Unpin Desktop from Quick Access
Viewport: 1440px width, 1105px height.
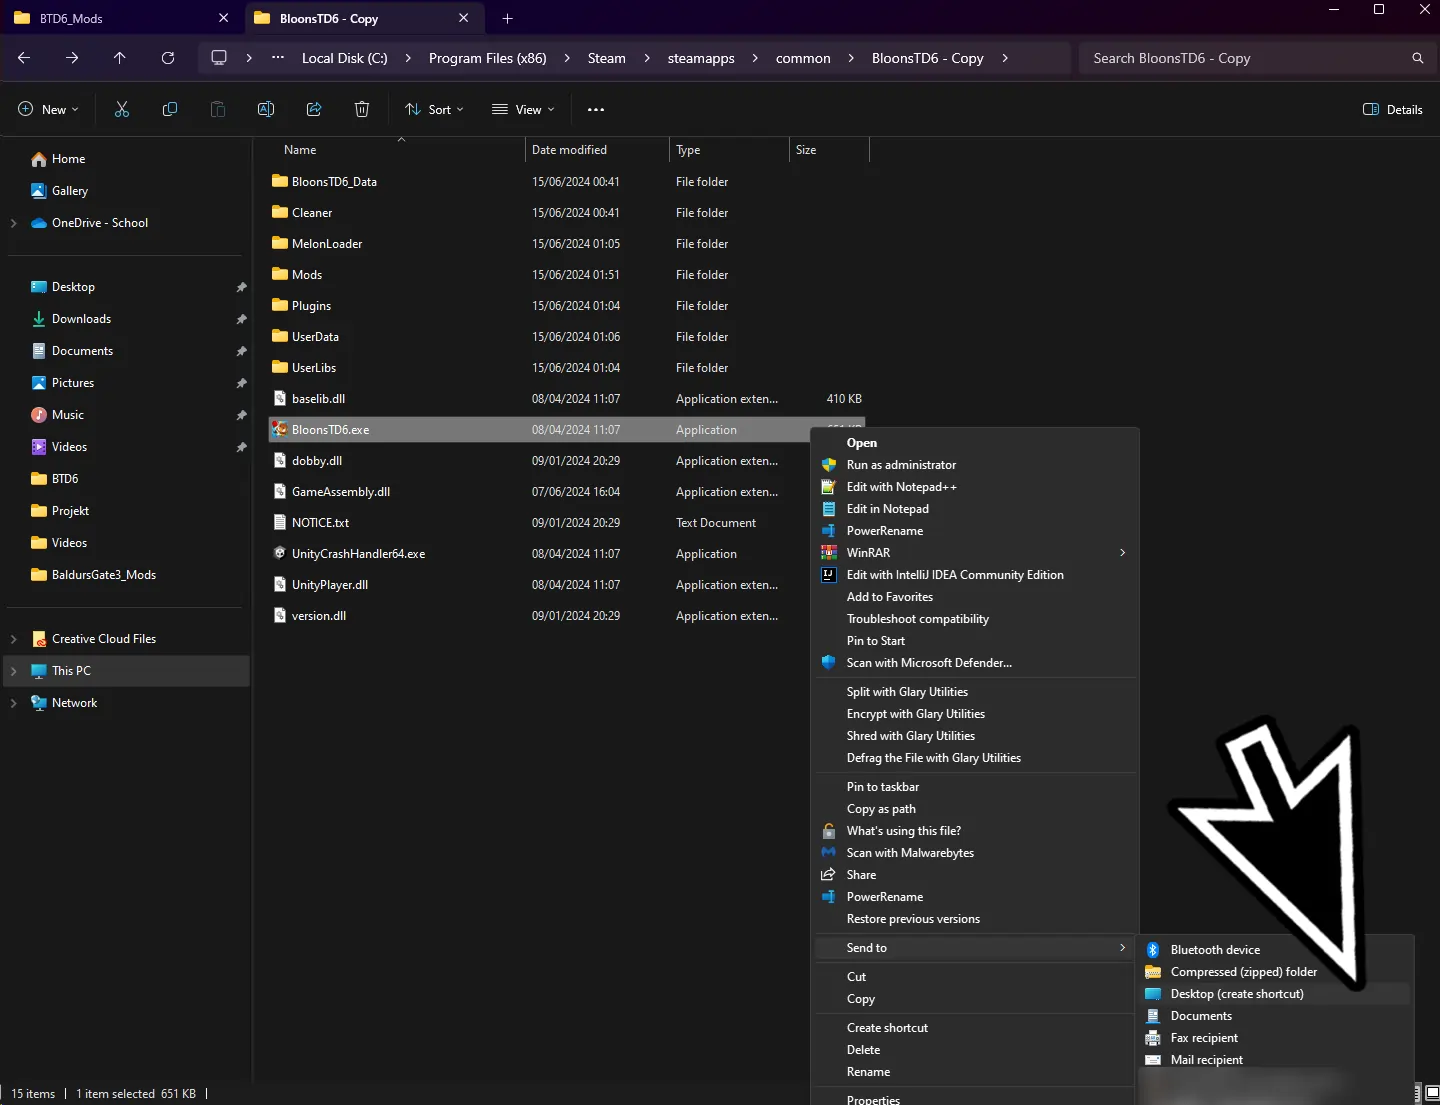[x=240, y=287]
